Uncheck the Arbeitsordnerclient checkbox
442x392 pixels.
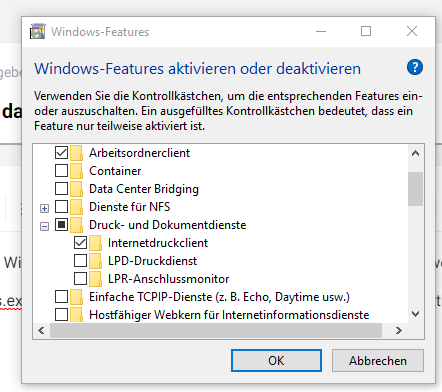click(61, 153)
